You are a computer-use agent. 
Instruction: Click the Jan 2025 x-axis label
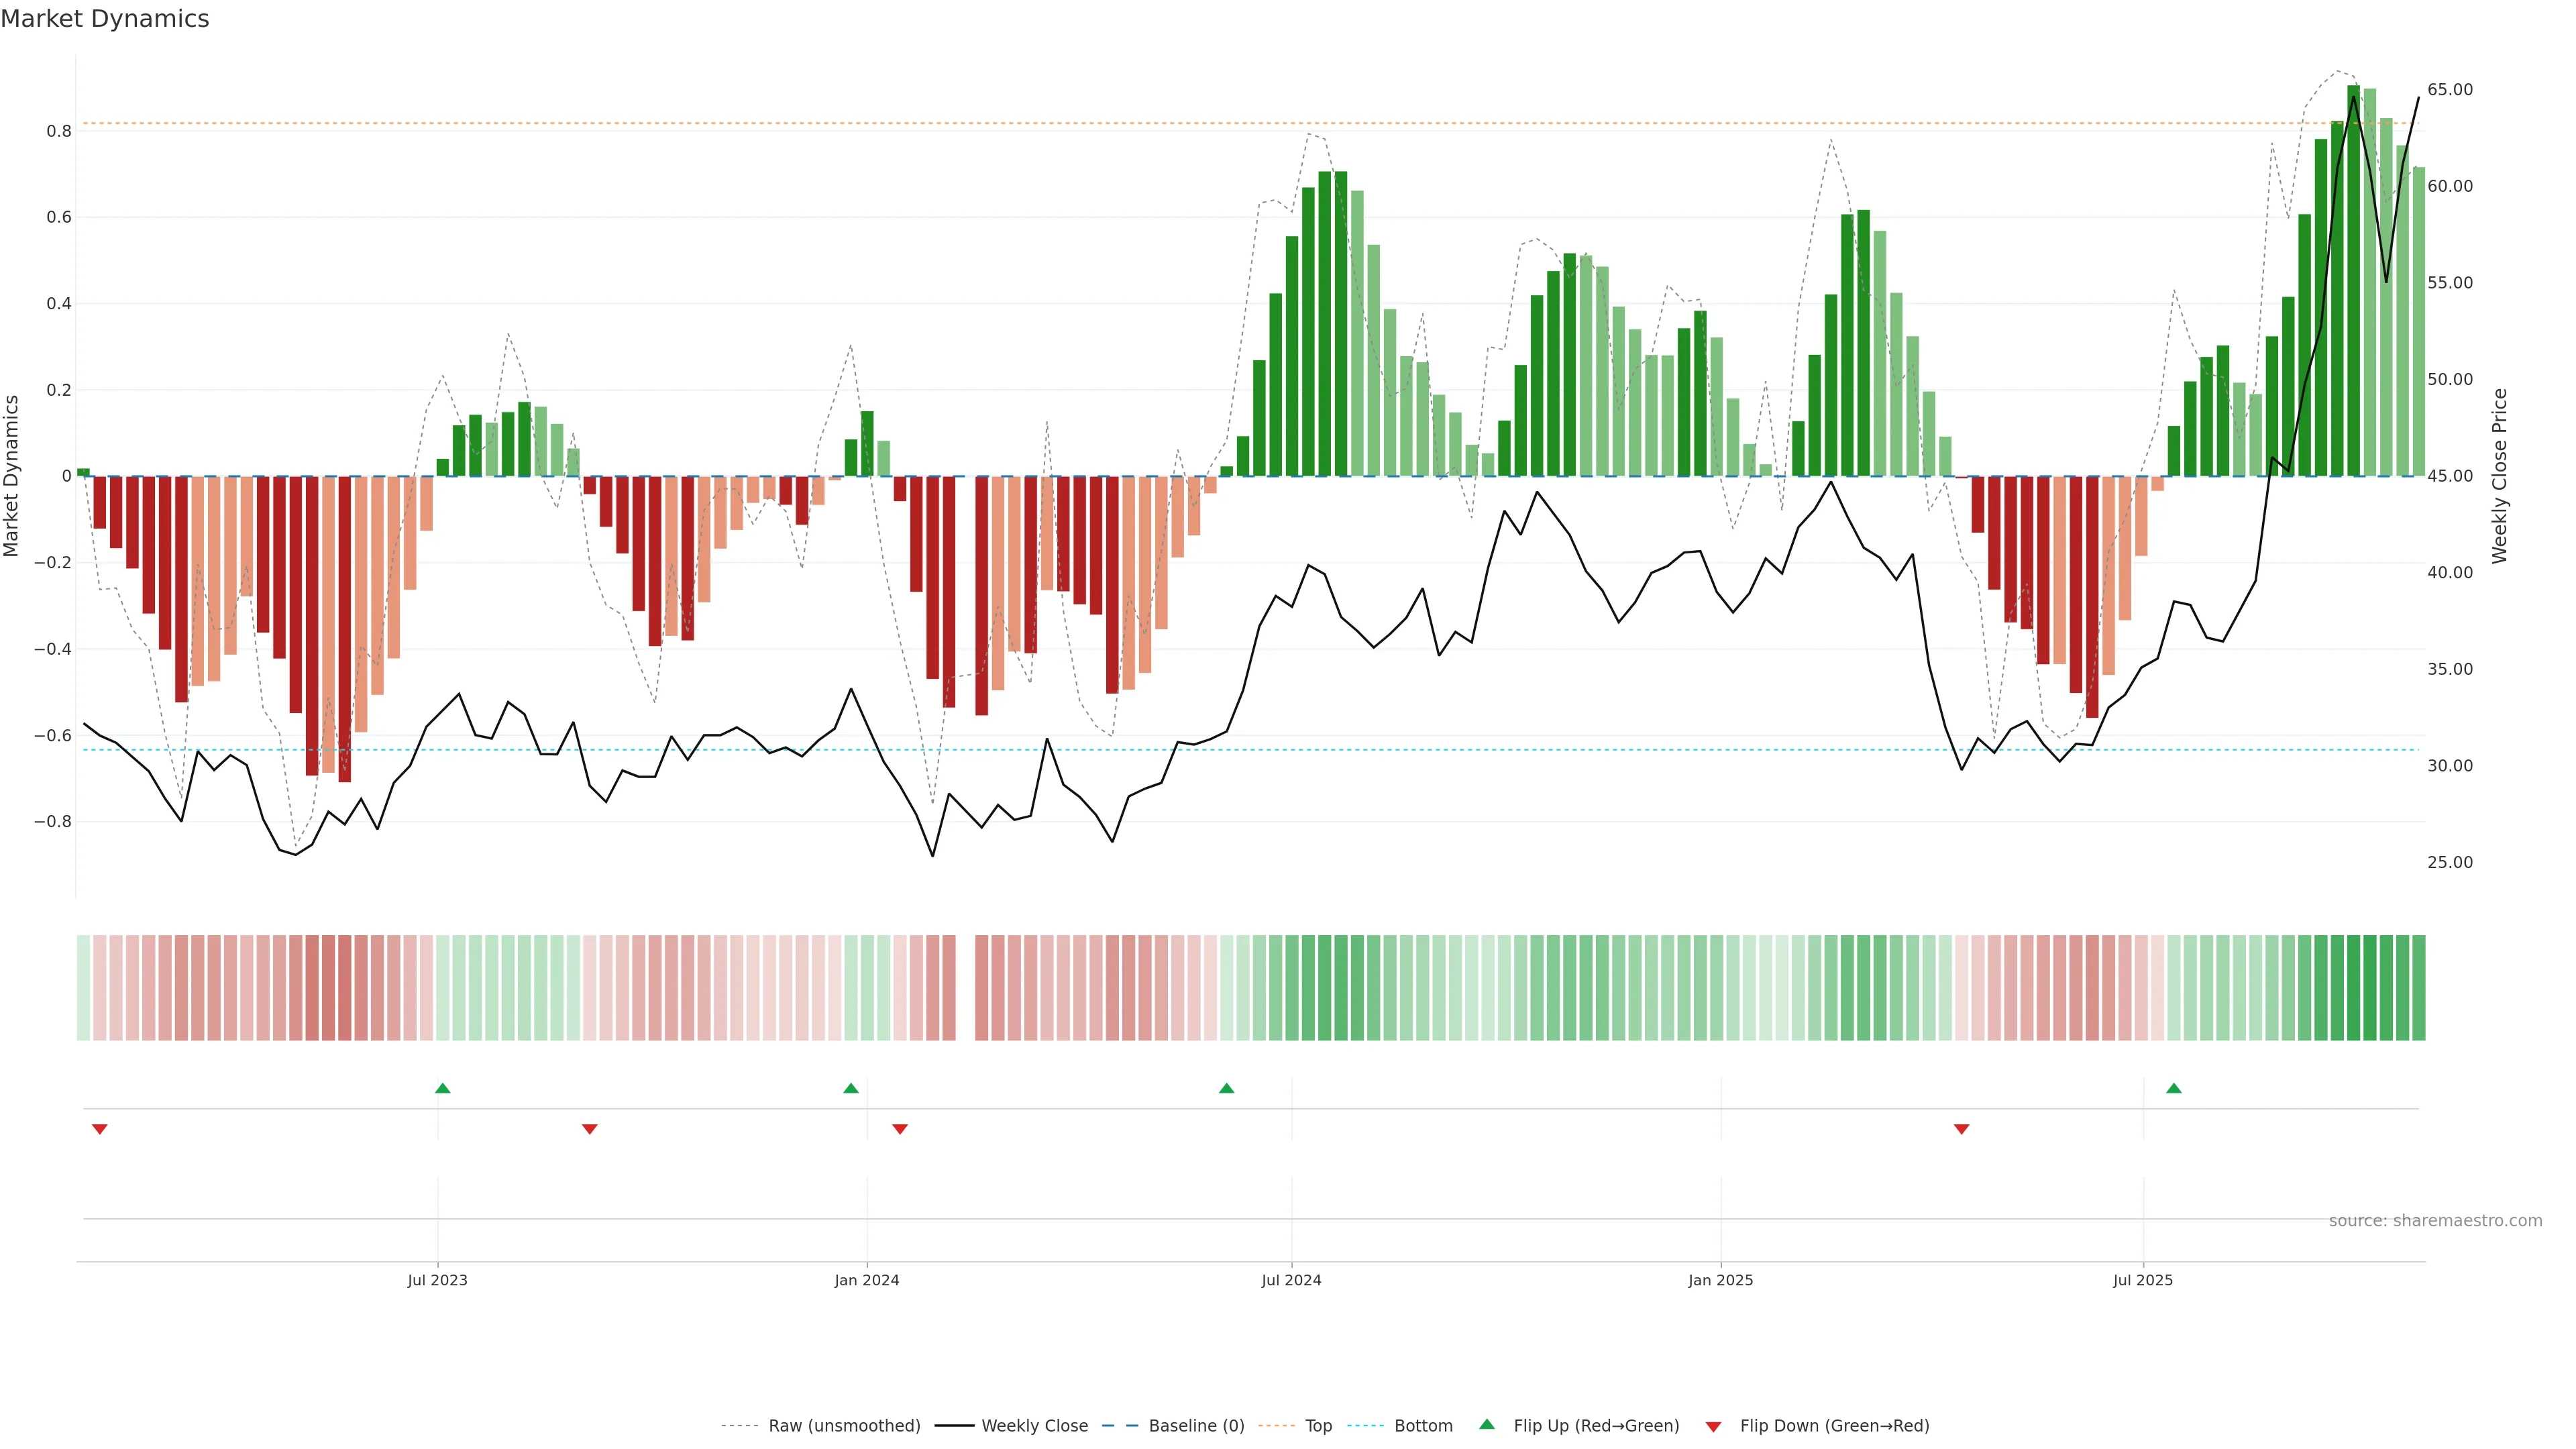tap(1720, 1280)
